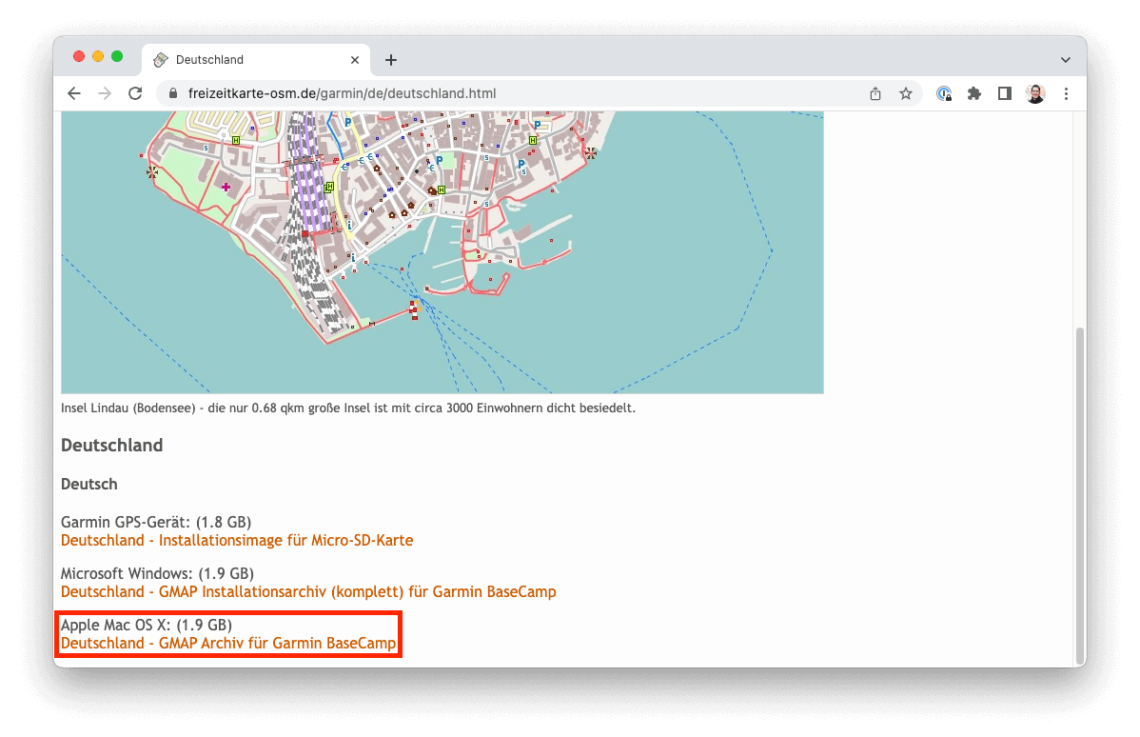The image size is (1140, 737).
Task: Open Chrome's three-dot menu
Action: point(1065,93)
